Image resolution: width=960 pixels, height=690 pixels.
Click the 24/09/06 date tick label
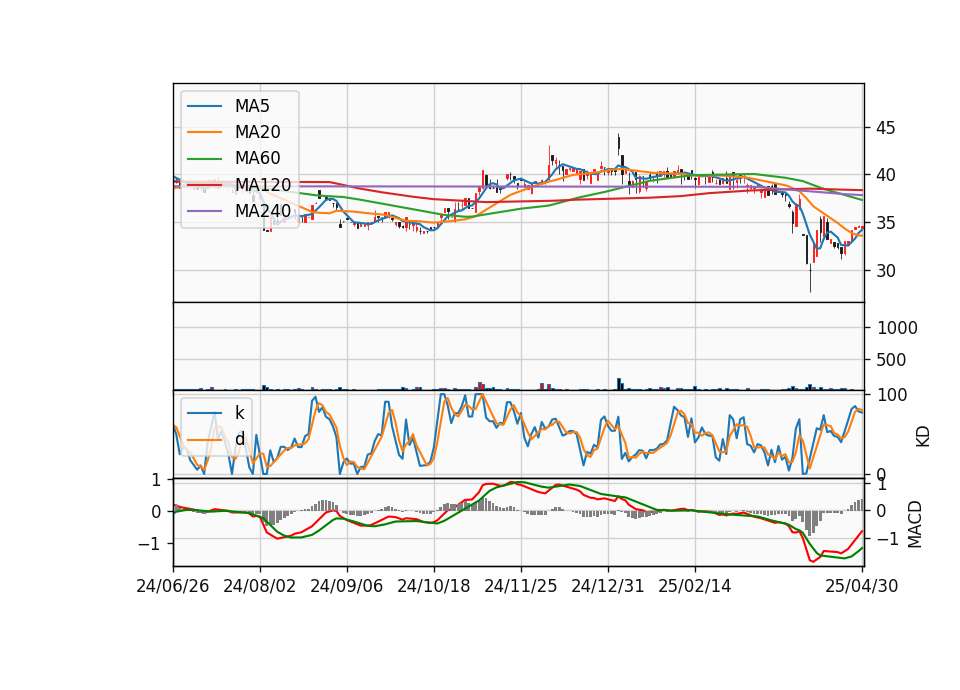(x=347, y=586)
